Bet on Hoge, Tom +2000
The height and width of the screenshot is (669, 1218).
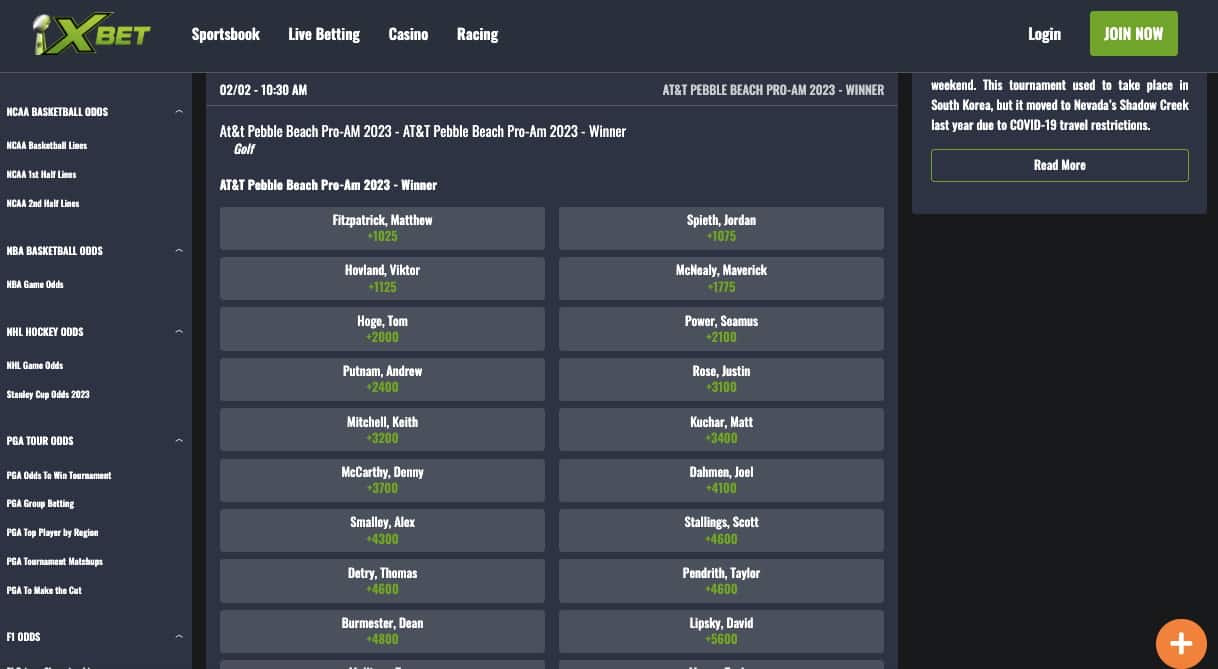[x=382, y=329]
